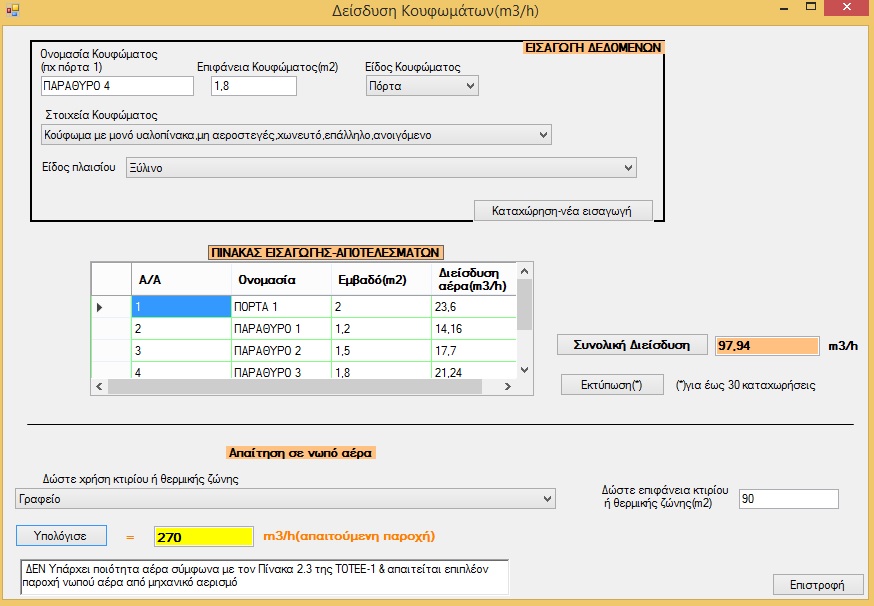Click the yellow required airflow result field
Screen dimensions: 874x606
click(204, 537)
